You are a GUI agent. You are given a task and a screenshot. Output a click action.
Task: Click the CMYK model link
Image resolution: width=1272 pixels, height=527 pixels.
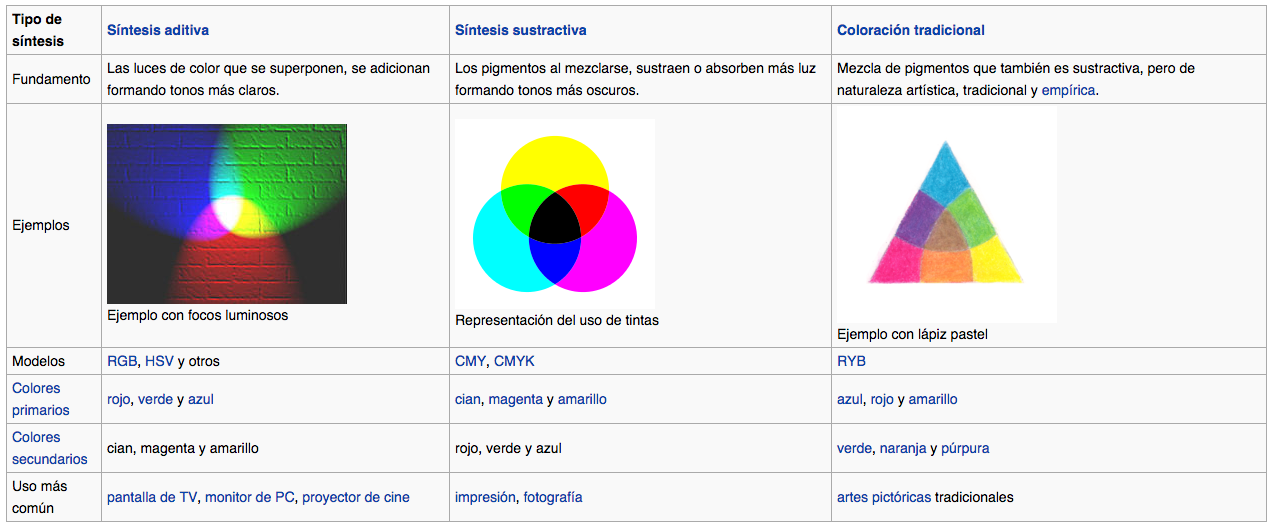(514, 361)
